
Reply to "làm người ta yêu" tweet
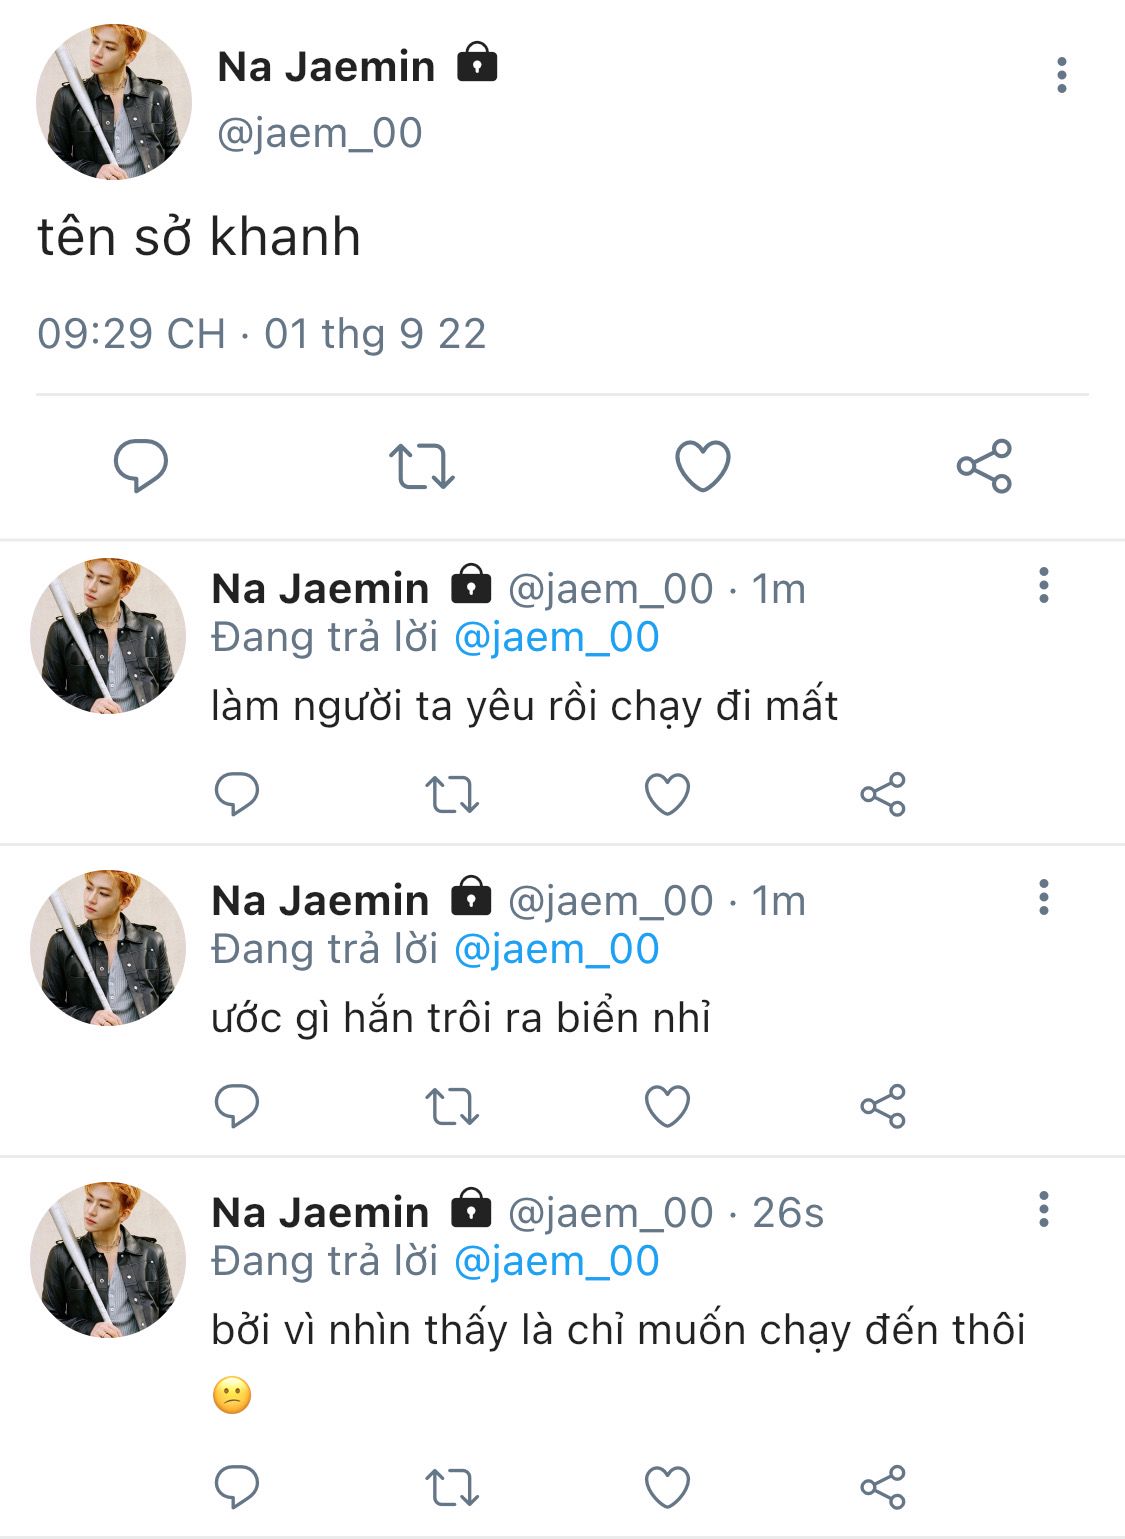pyautogui.click(x=237, y=795)
